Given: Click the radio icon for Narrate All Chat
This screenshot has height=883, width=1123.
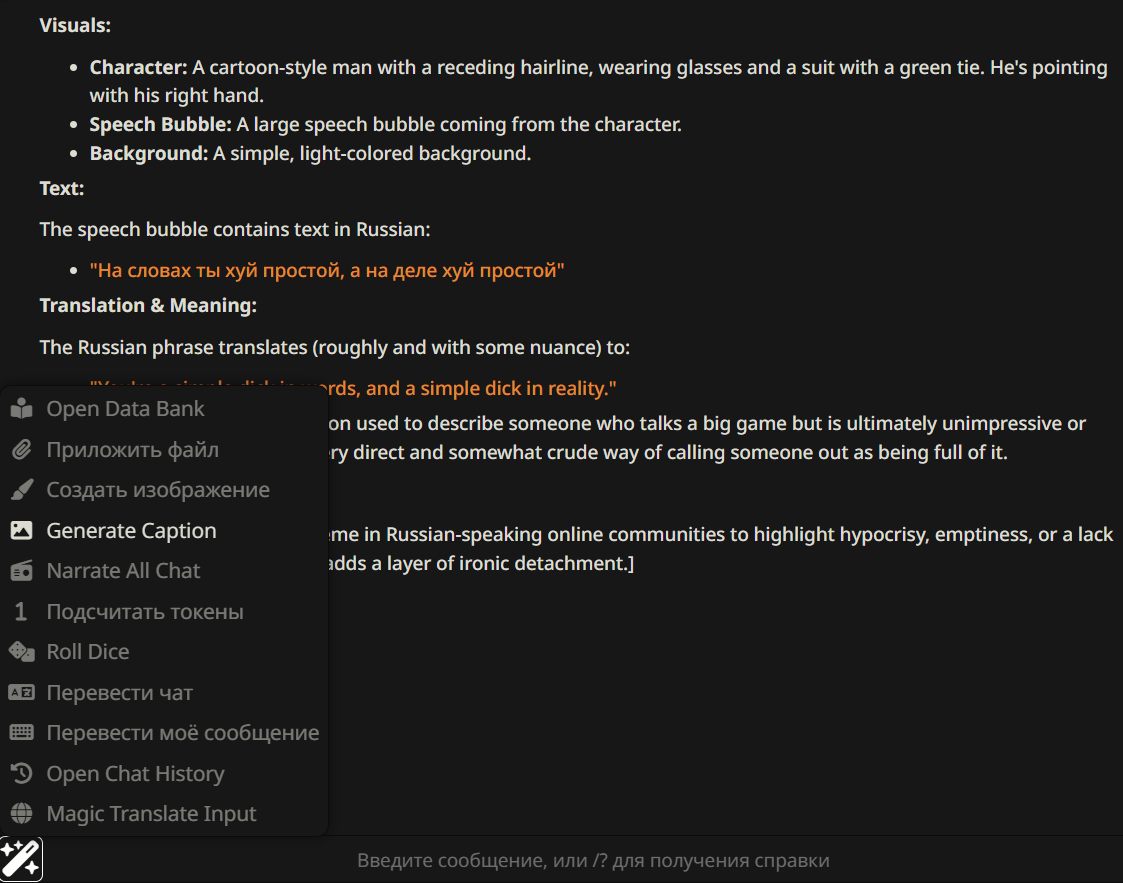Looking at the screenshot, I should 21,571.
